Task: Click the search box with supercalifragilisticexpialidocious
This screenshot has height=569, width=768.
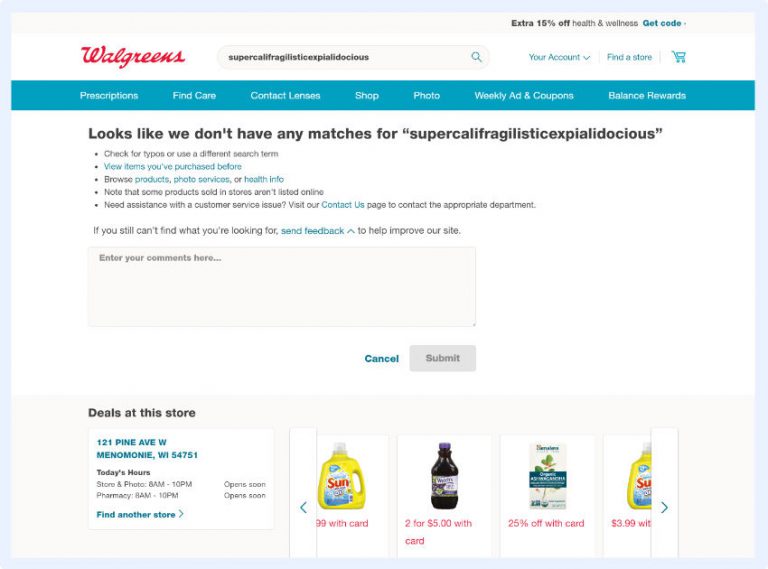Action: click(x=353, y=57)
